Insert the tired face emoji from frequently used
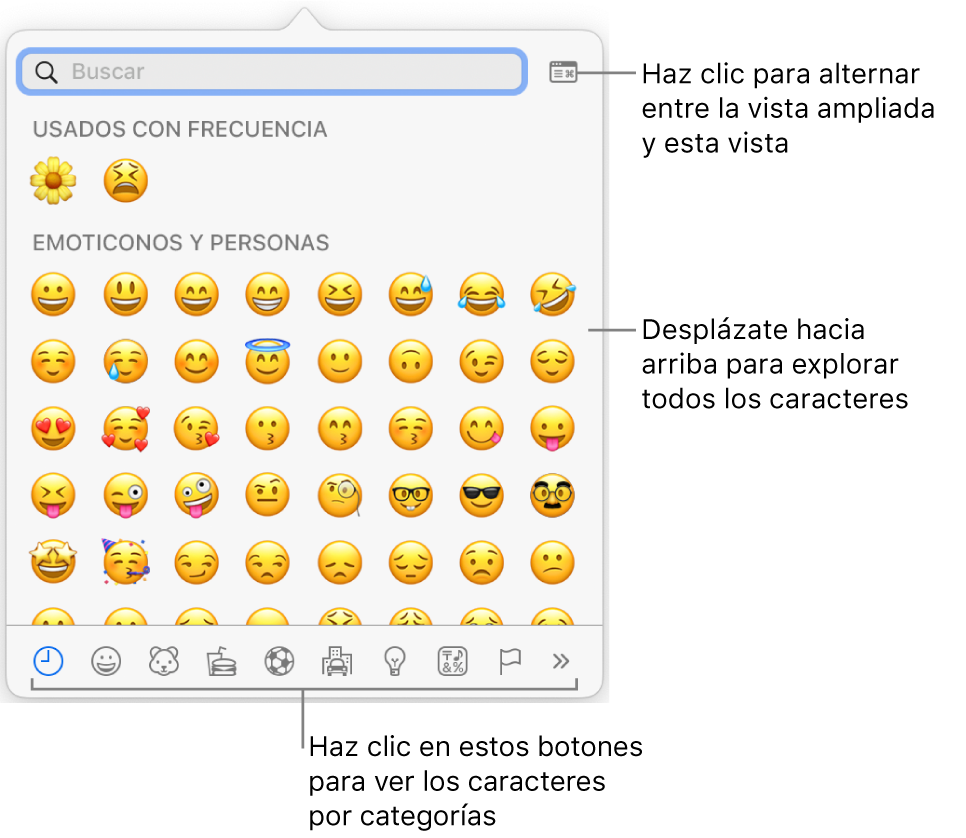 [x=126, y=181]
